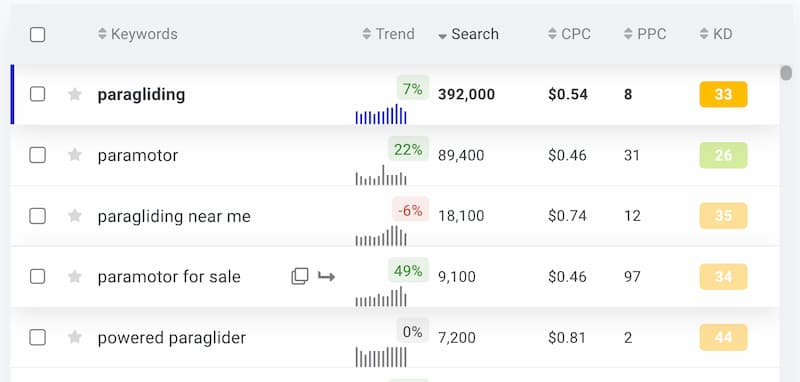The height and width of the screenshot is (382, 800).
Task: Click search volume 18,100
Action: coord(461,216)
